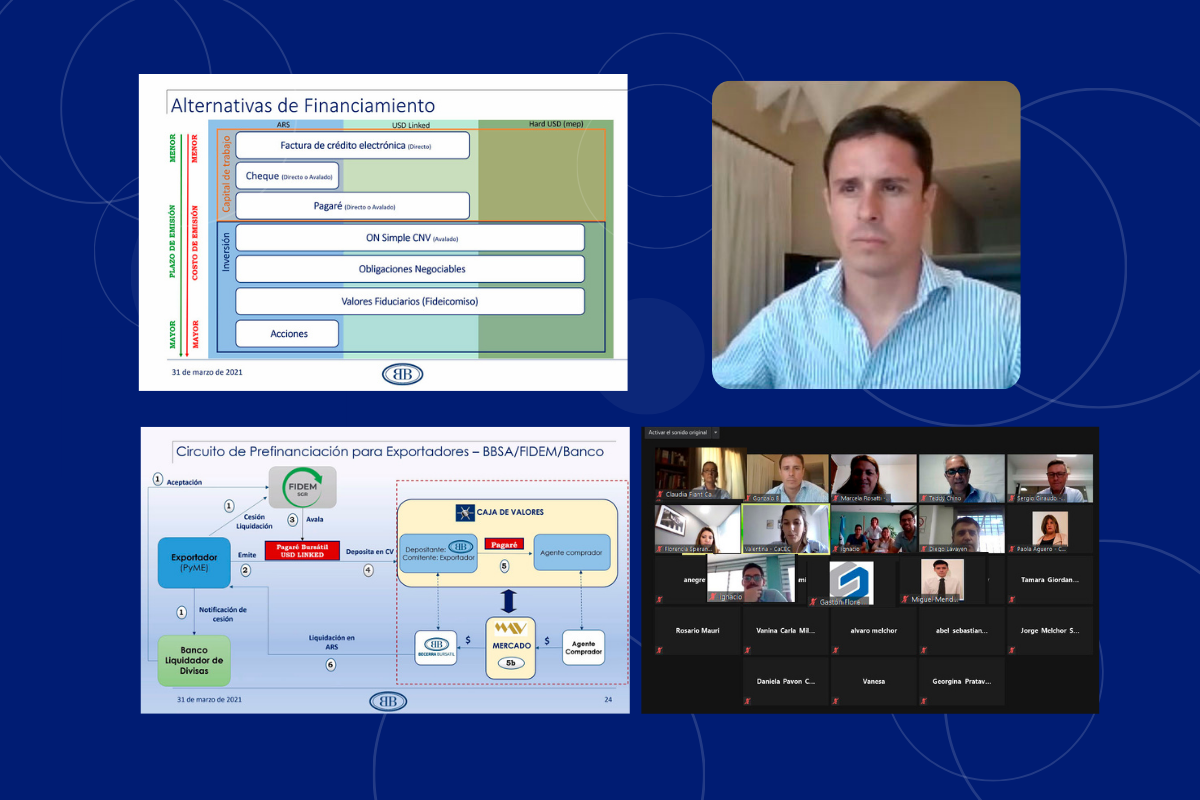The height and width of the screenshot is (800, 1200).
Task: Click the FIDEM SGR logo in diagram
Action: click(x=301, y=486)
